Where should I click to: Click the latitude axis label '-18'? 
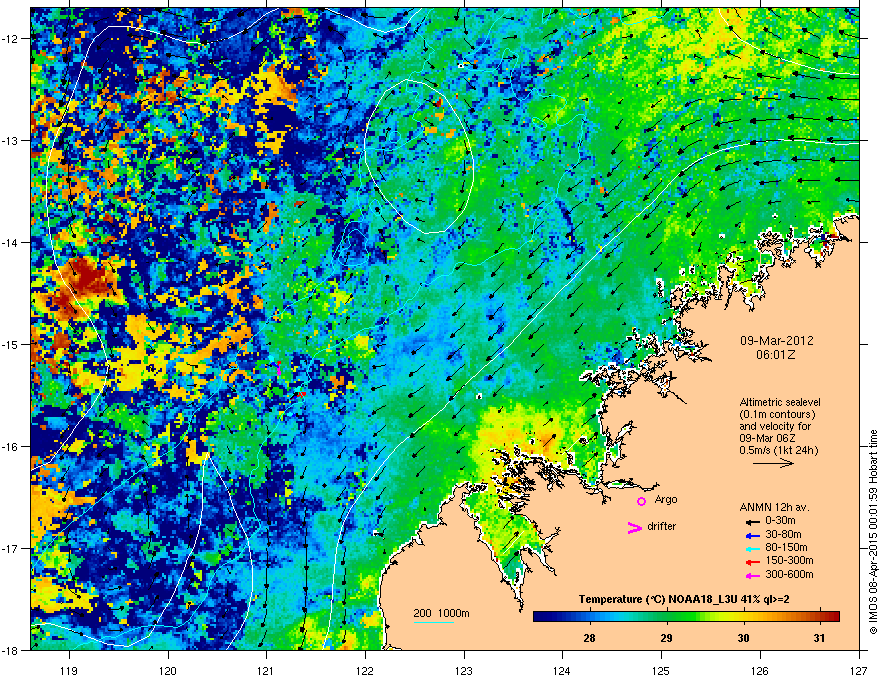(x=11, y=650)
